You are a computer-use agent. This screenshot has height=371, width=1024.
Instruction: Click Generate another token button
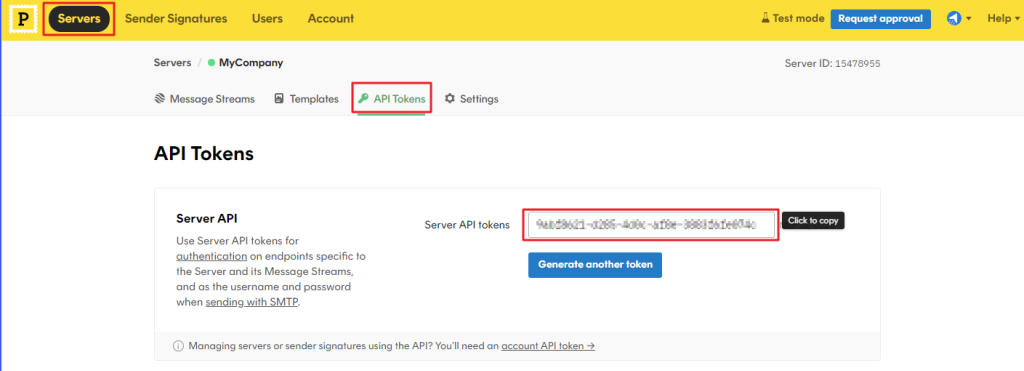[x=595, y=265]
